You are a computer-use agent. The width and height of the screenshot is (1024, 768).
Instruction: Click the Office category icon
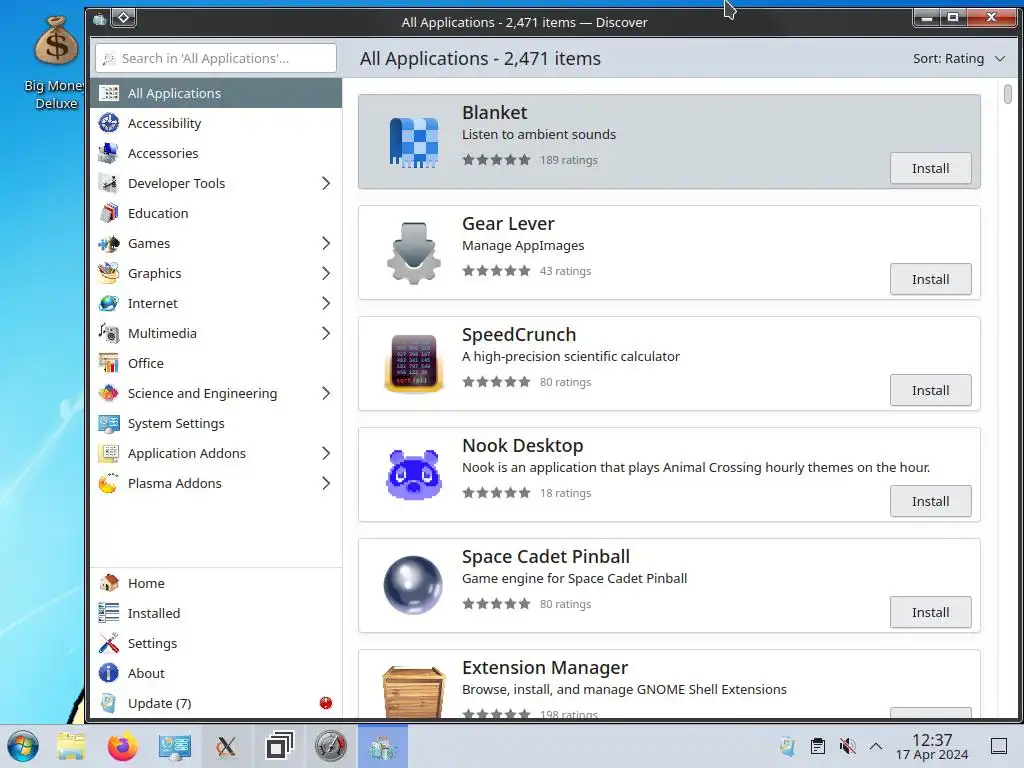pyautogui.click(x=108, y=363)
